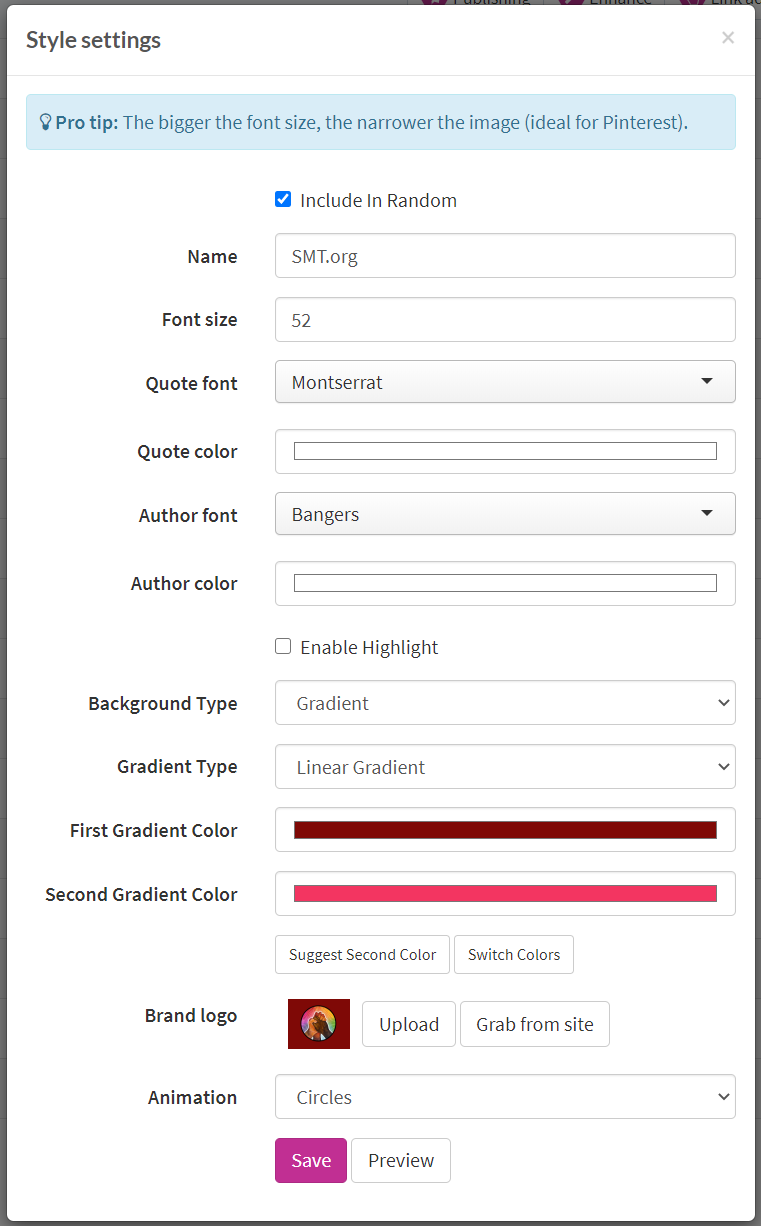Pick the Quote color swatch
Screen dimensions: 761x1226
(505, 451)
